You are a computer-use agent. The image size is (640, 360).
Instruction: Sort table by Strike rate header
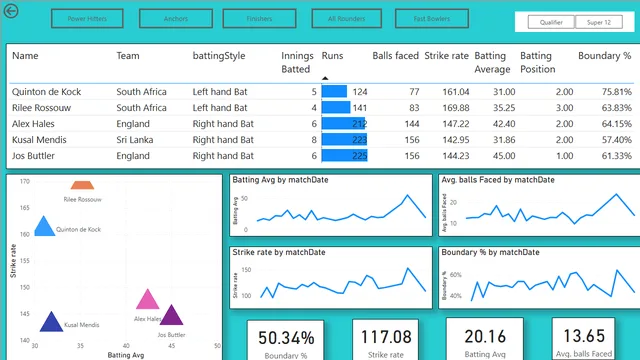447,56
